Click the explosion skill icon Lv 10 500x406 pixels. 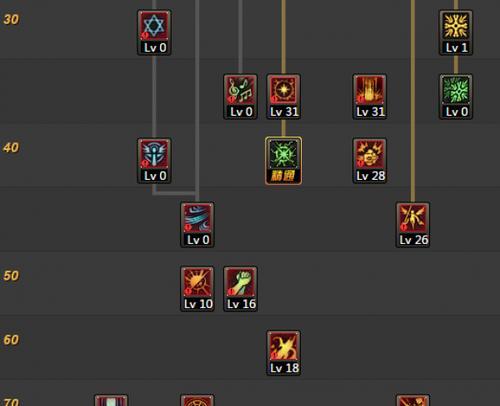click(197, 289)
